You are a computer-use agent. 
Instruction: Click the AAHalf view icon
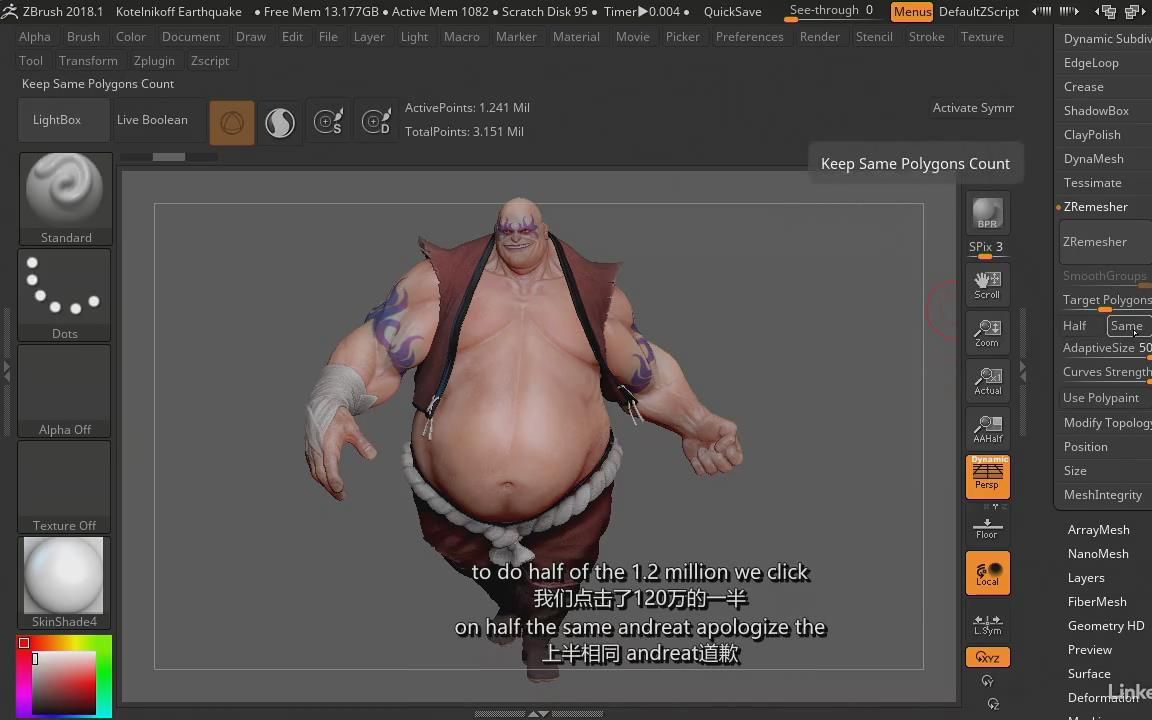tap(987, 427)
